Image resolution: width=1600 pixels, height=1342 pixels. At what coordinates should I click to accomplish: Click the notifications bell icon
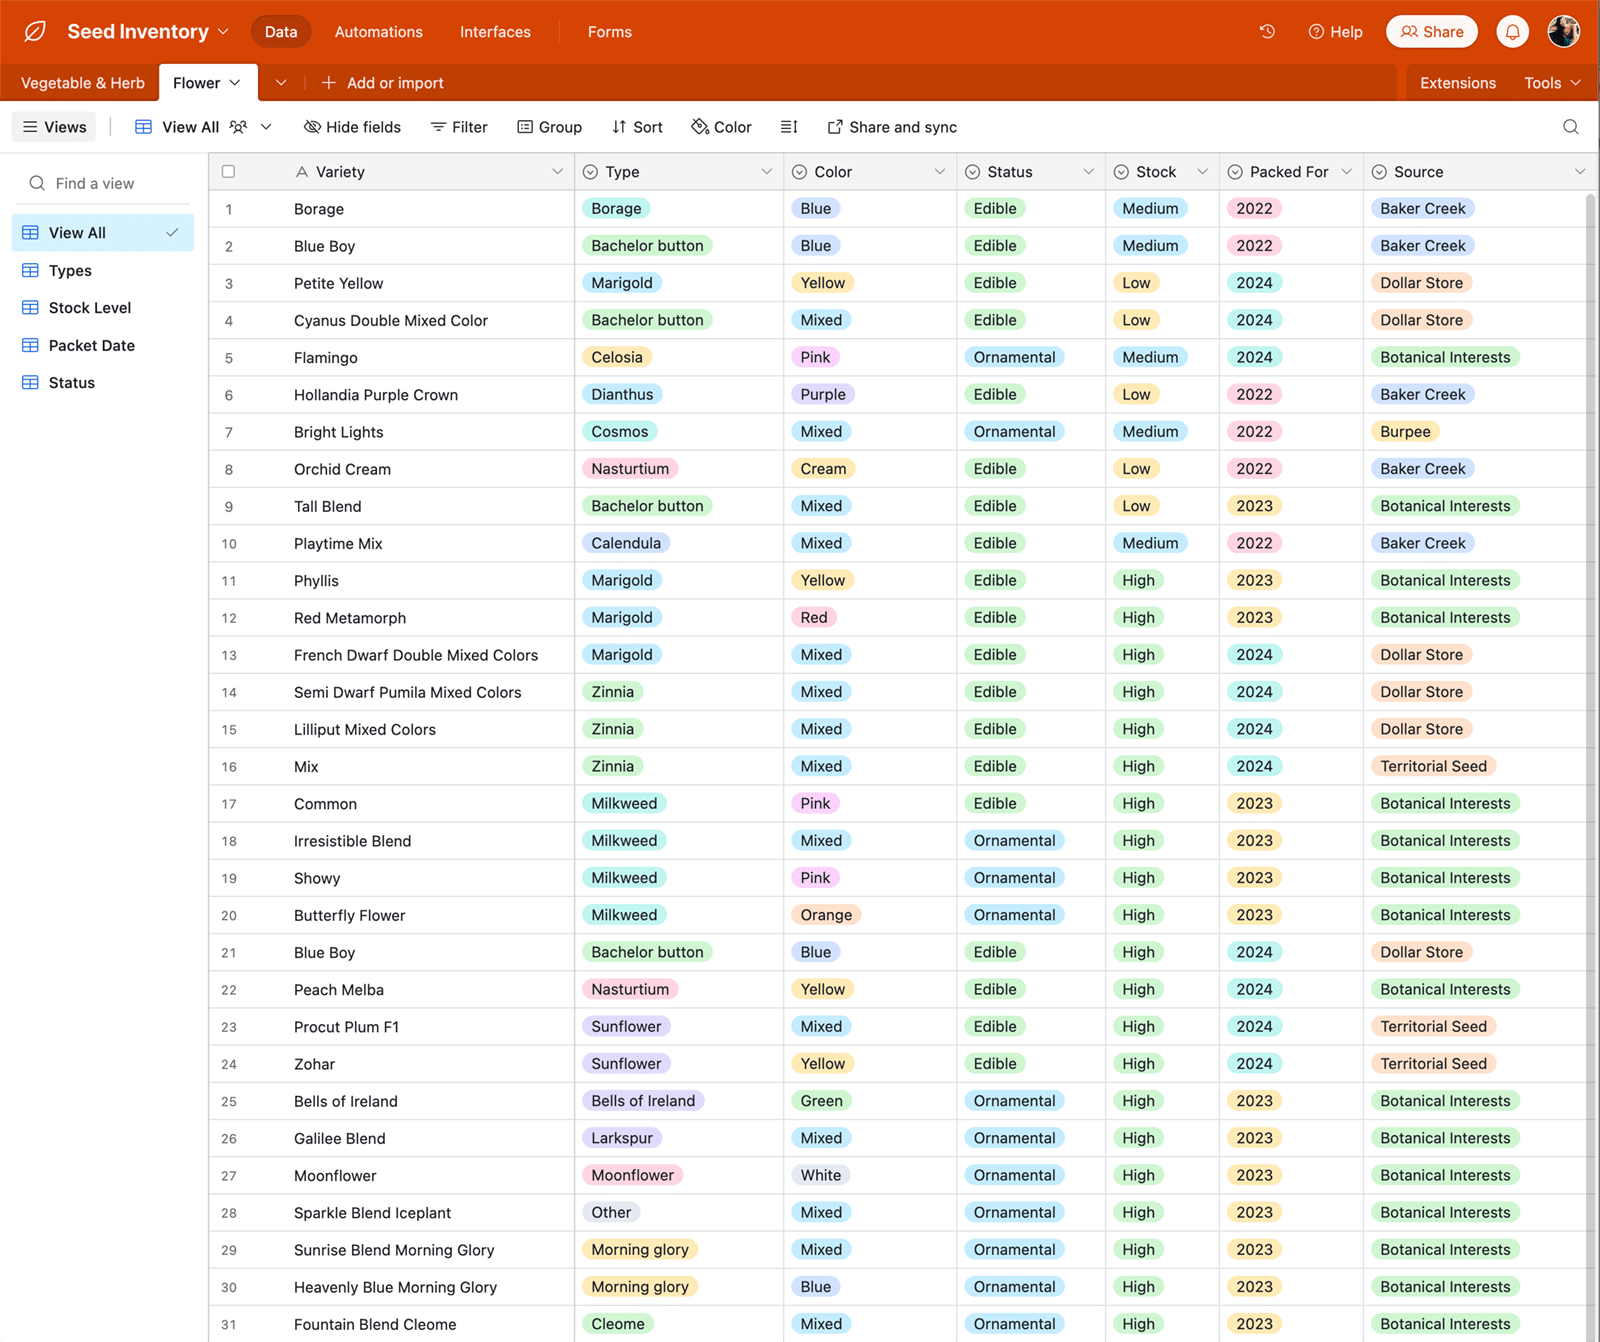(x=1512, y=32)
